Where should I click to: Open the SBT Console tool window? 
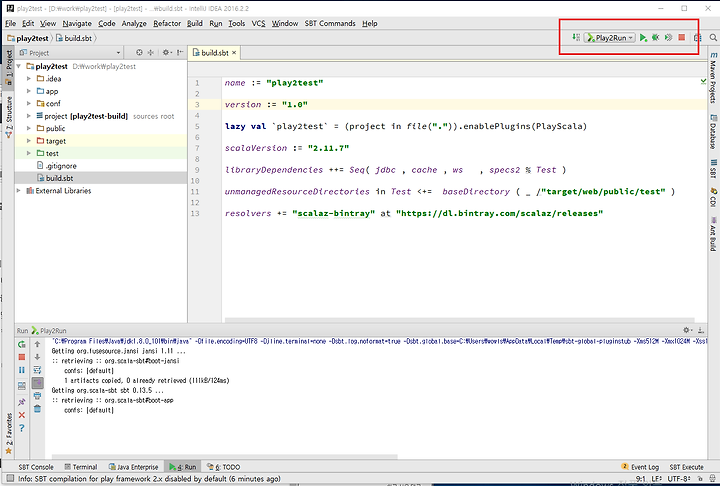tap(36, 467)
